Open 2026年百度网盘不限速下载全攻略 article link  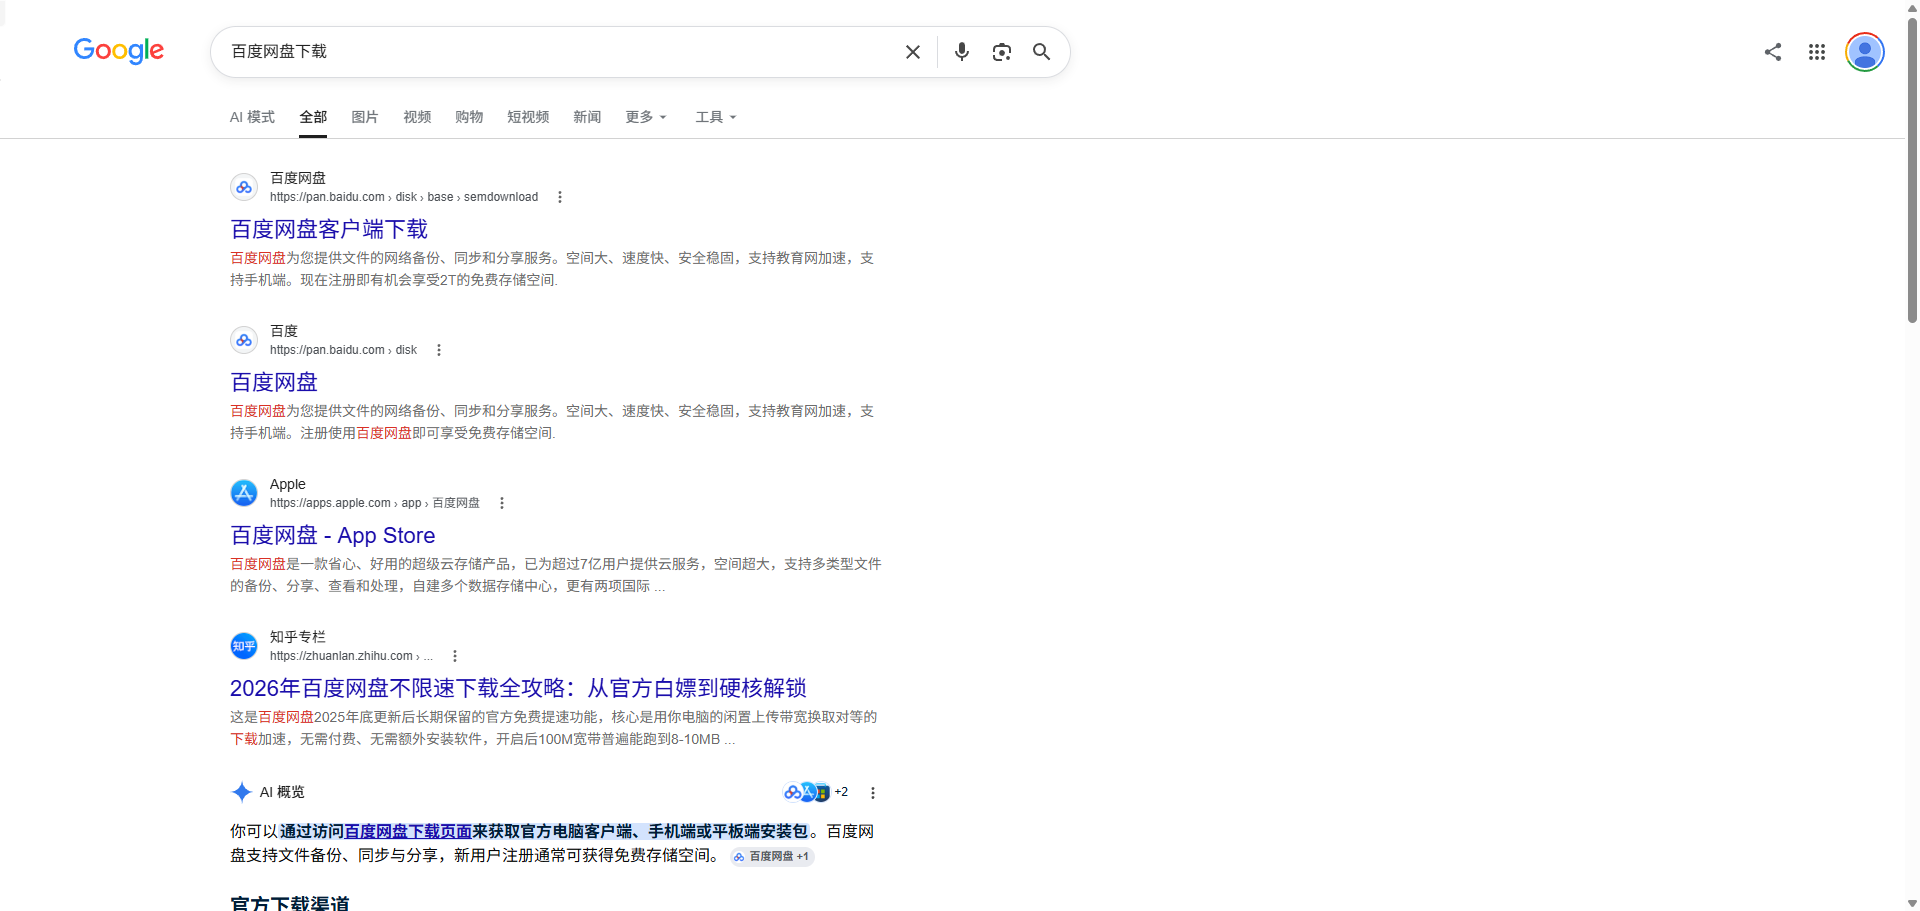(518, 689)
